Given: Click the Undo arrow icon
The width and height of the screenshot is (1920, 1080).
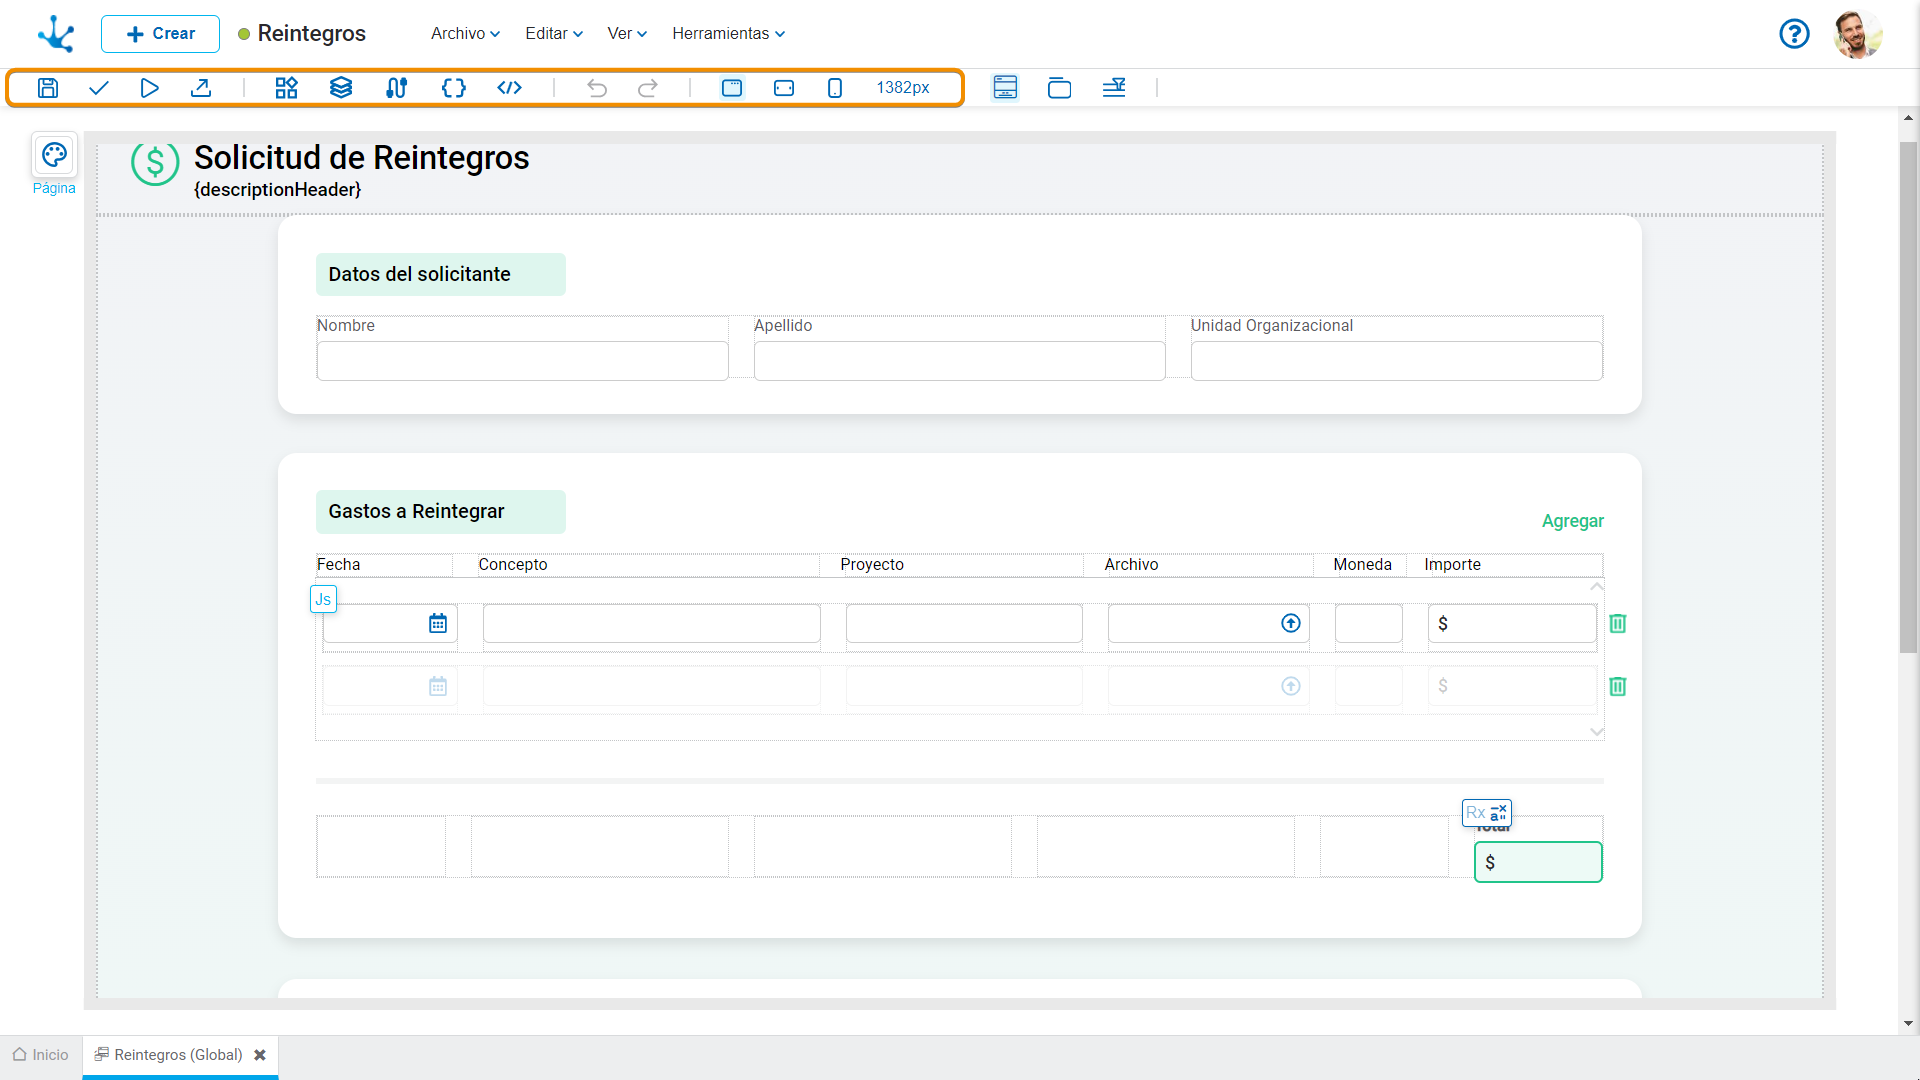Looking at the screenshot, I should click(597, 88).
